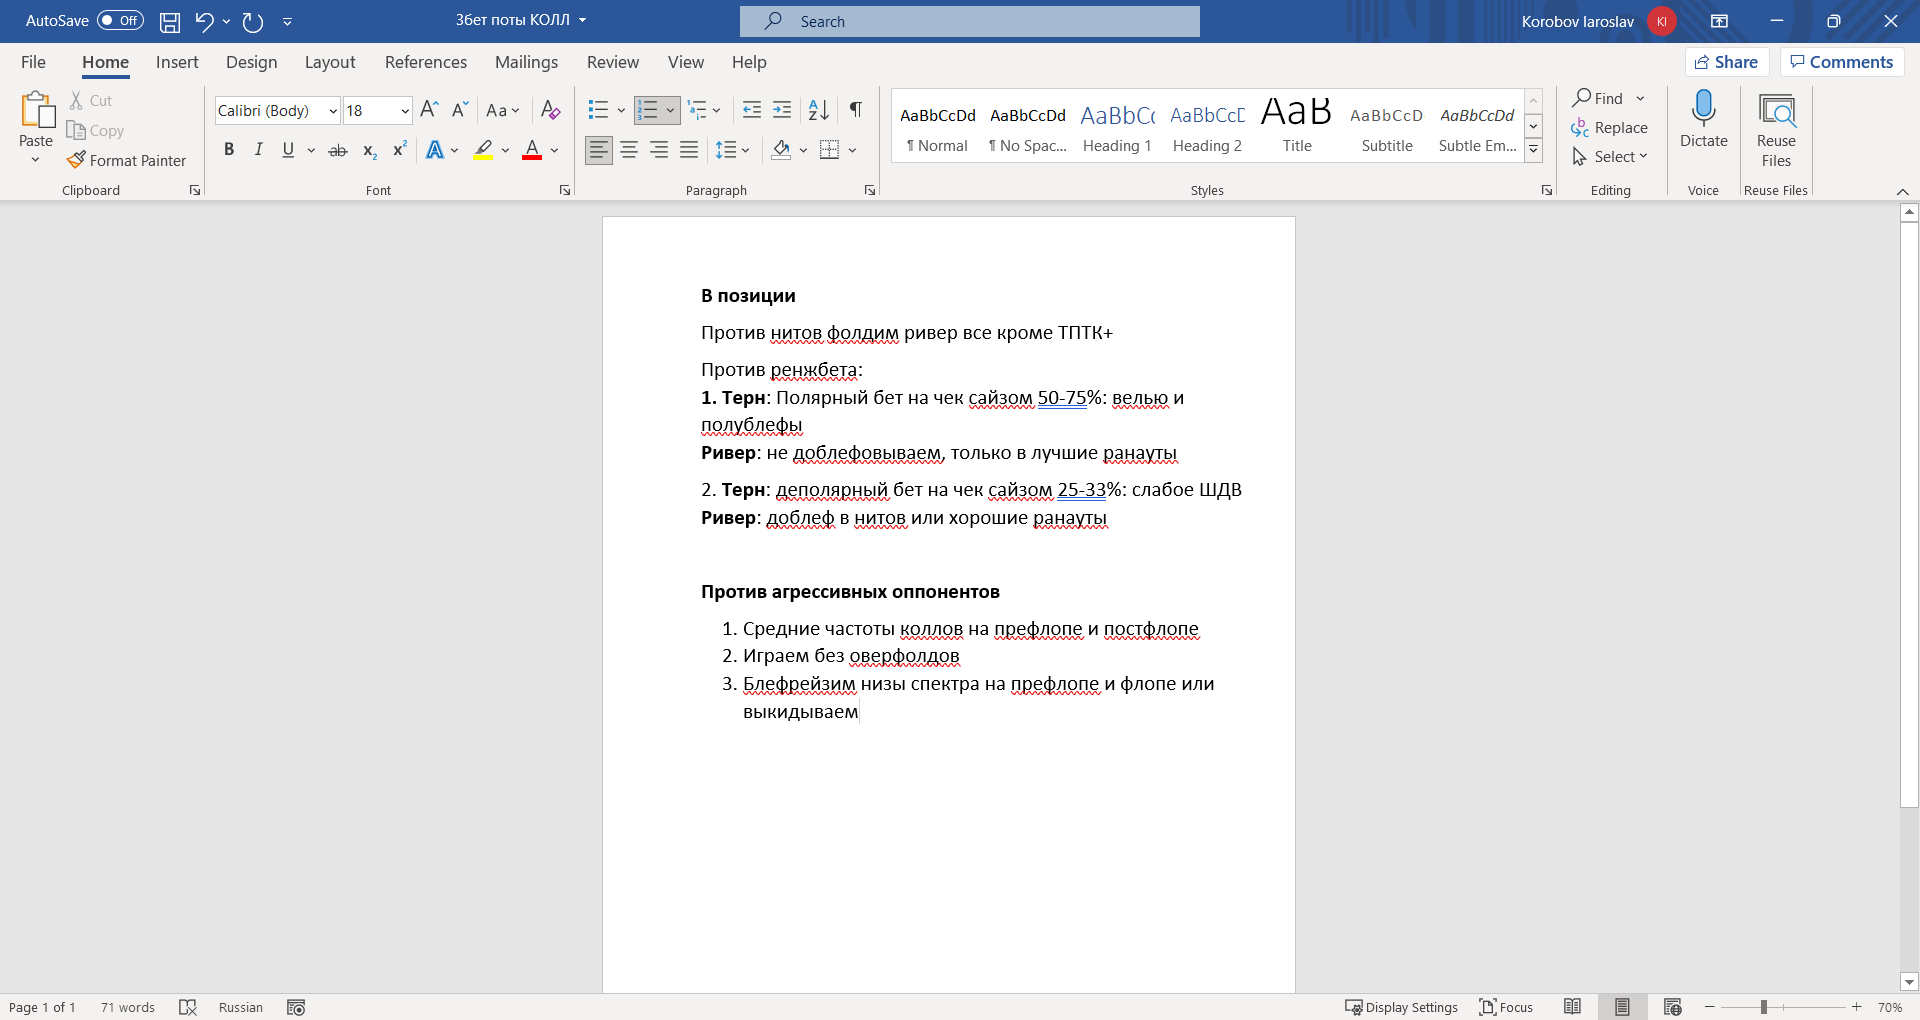This screenshot has width=1920, height=1020.
Task: Expand the Styles gallery More arrow
Action: coord(1533,151)
